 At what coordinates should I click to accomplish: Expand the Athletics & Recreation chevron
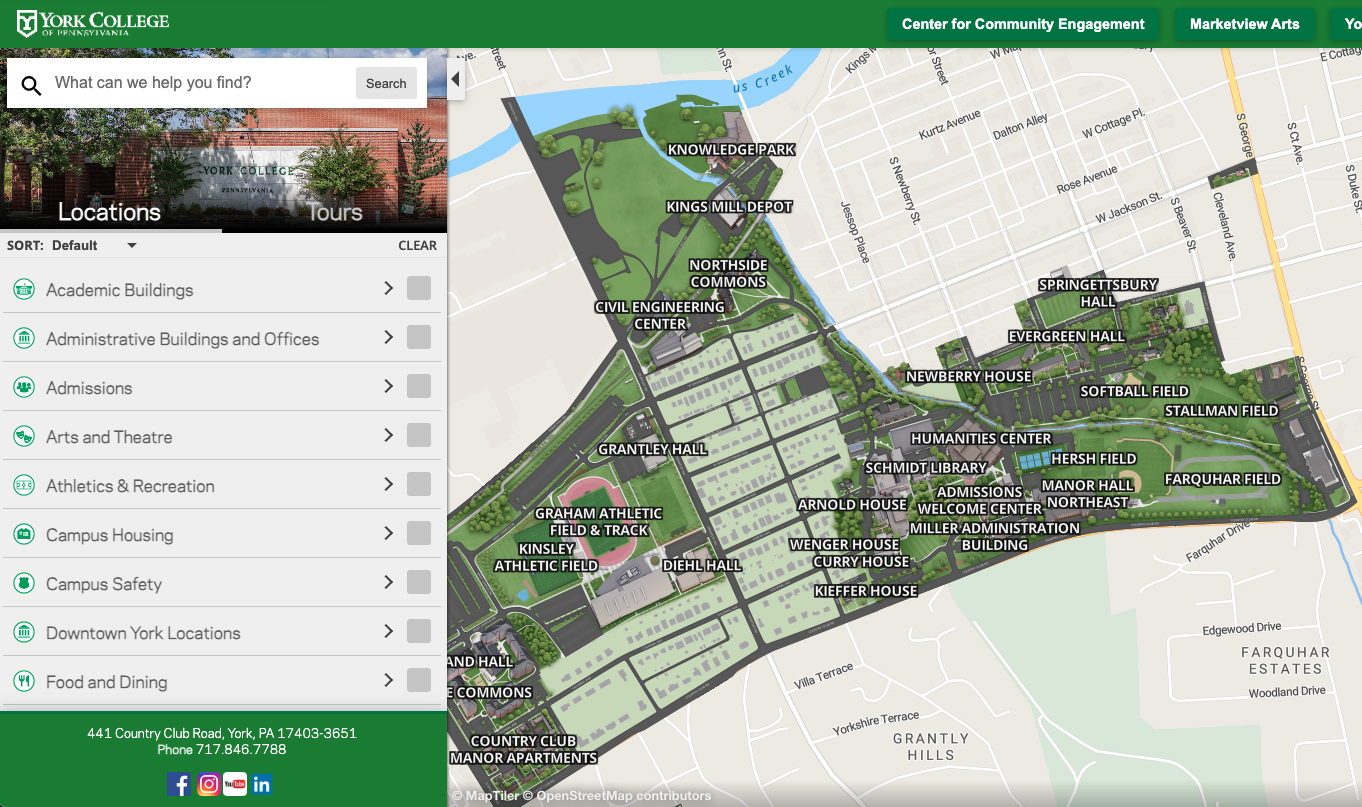coord(388,484)
